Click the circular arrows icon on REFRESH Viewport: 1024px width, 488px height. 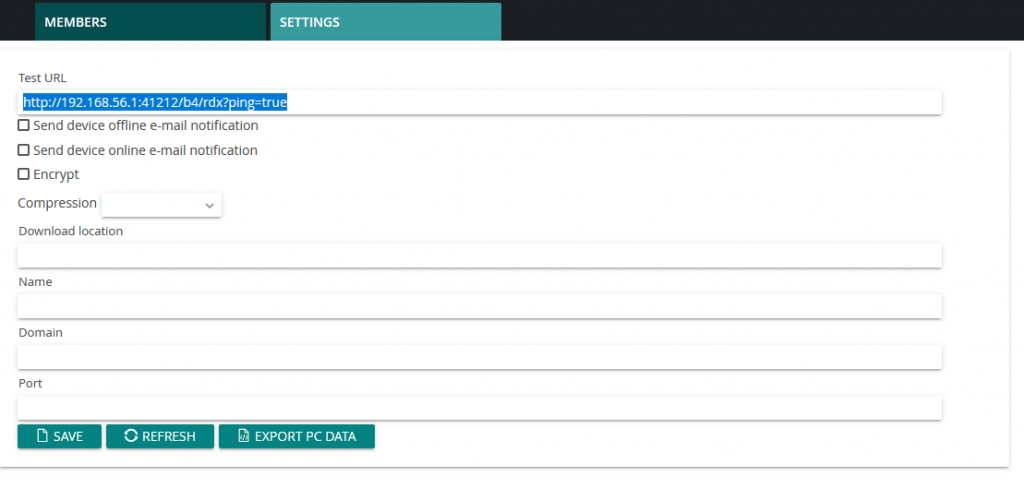click(x=131, y=436)
